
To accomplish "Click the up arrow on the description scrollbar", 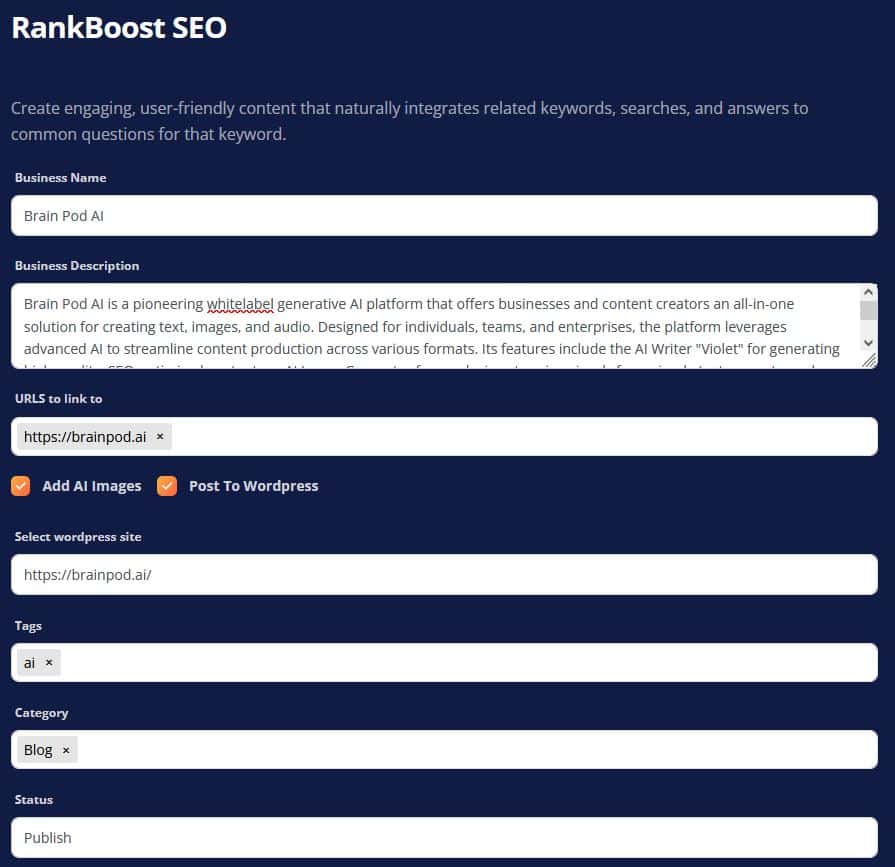I will pos(868,293).
